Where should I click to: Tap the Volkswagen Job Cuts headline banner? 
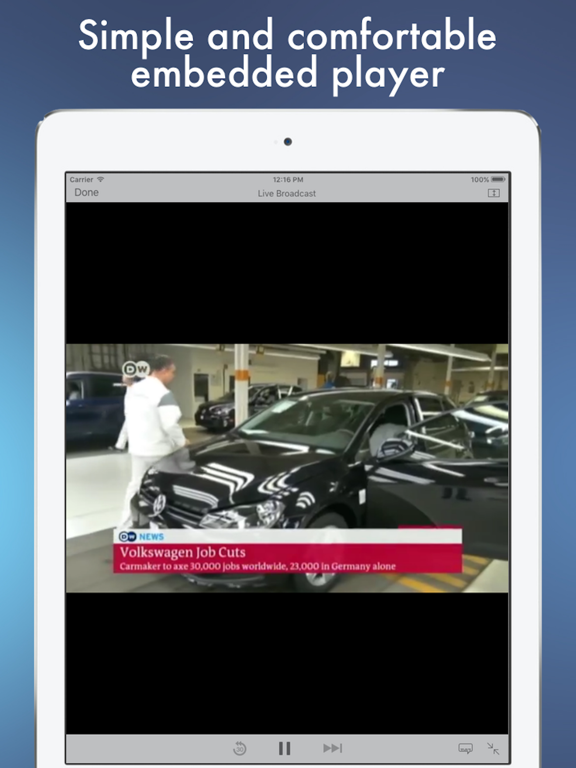pyautogui.click(x=288, y=558)
